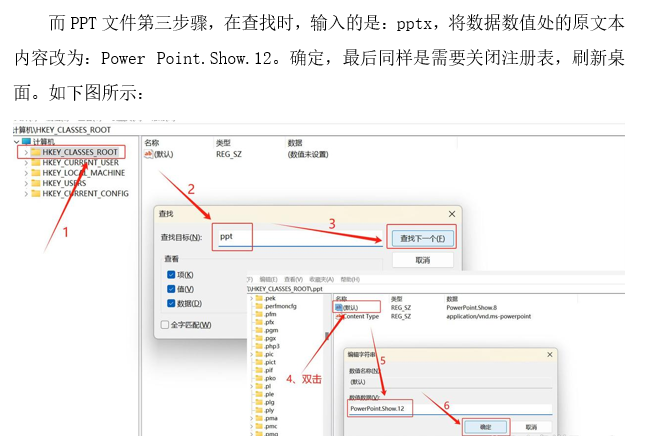Expand the HKEY_CURRENT_CONFIG key chevron
Screen dimensions: 648x436
(x=26, y=193)
